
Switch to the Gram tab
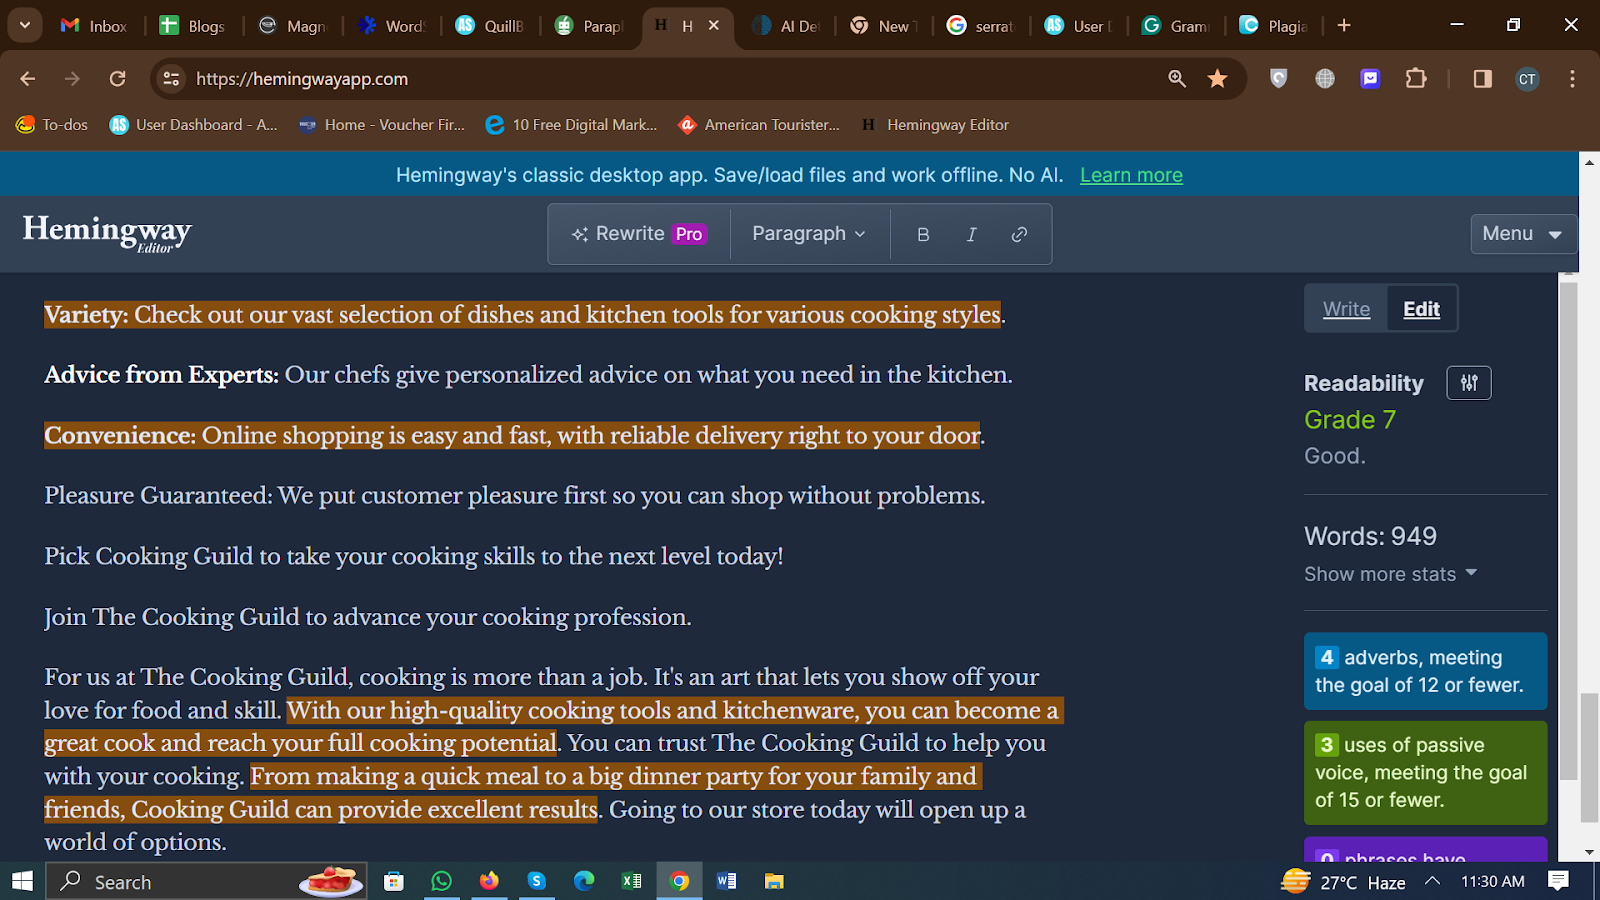click(1177, 26)
